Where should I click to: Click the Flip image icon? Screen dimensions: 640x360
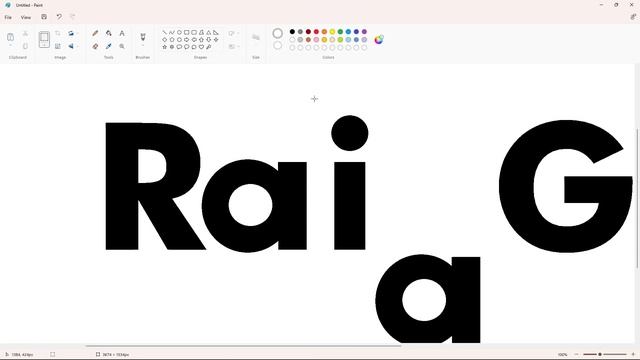coord(71,46)
